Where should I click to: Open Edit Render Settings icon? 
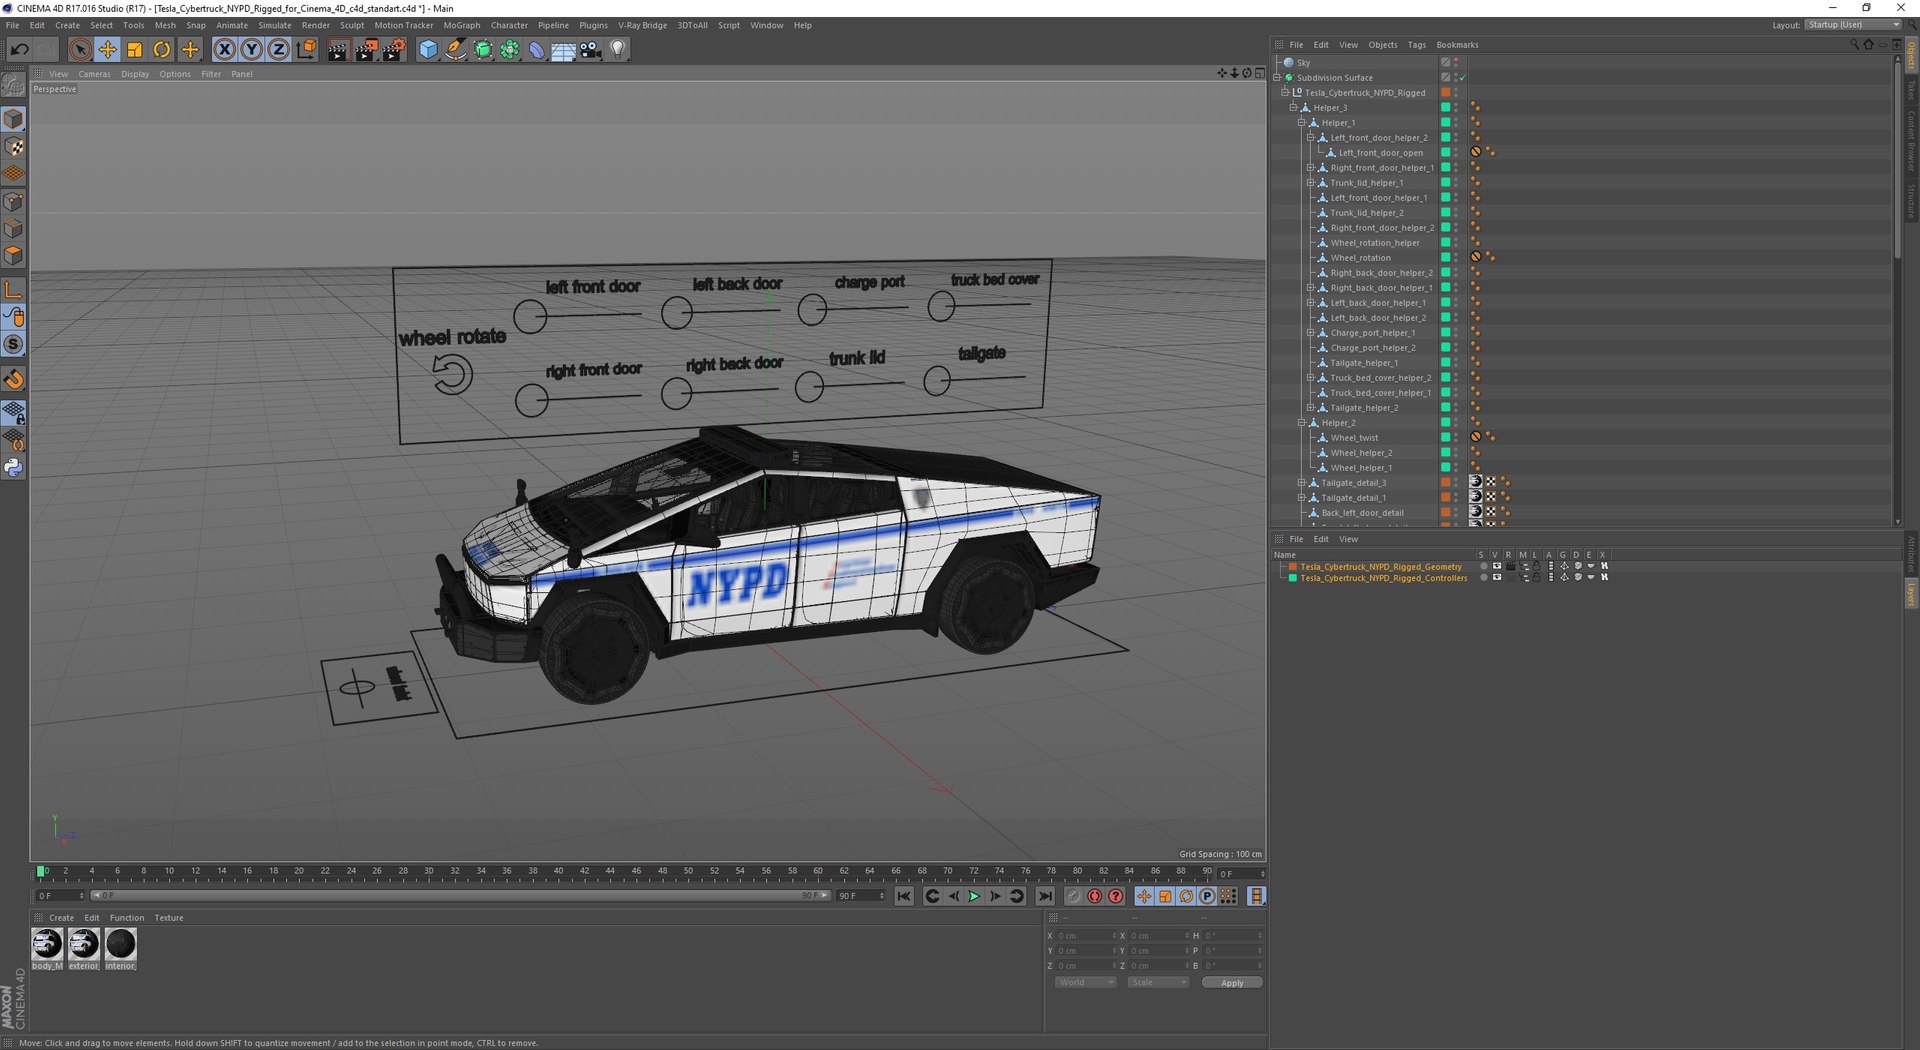pos(394,49)
